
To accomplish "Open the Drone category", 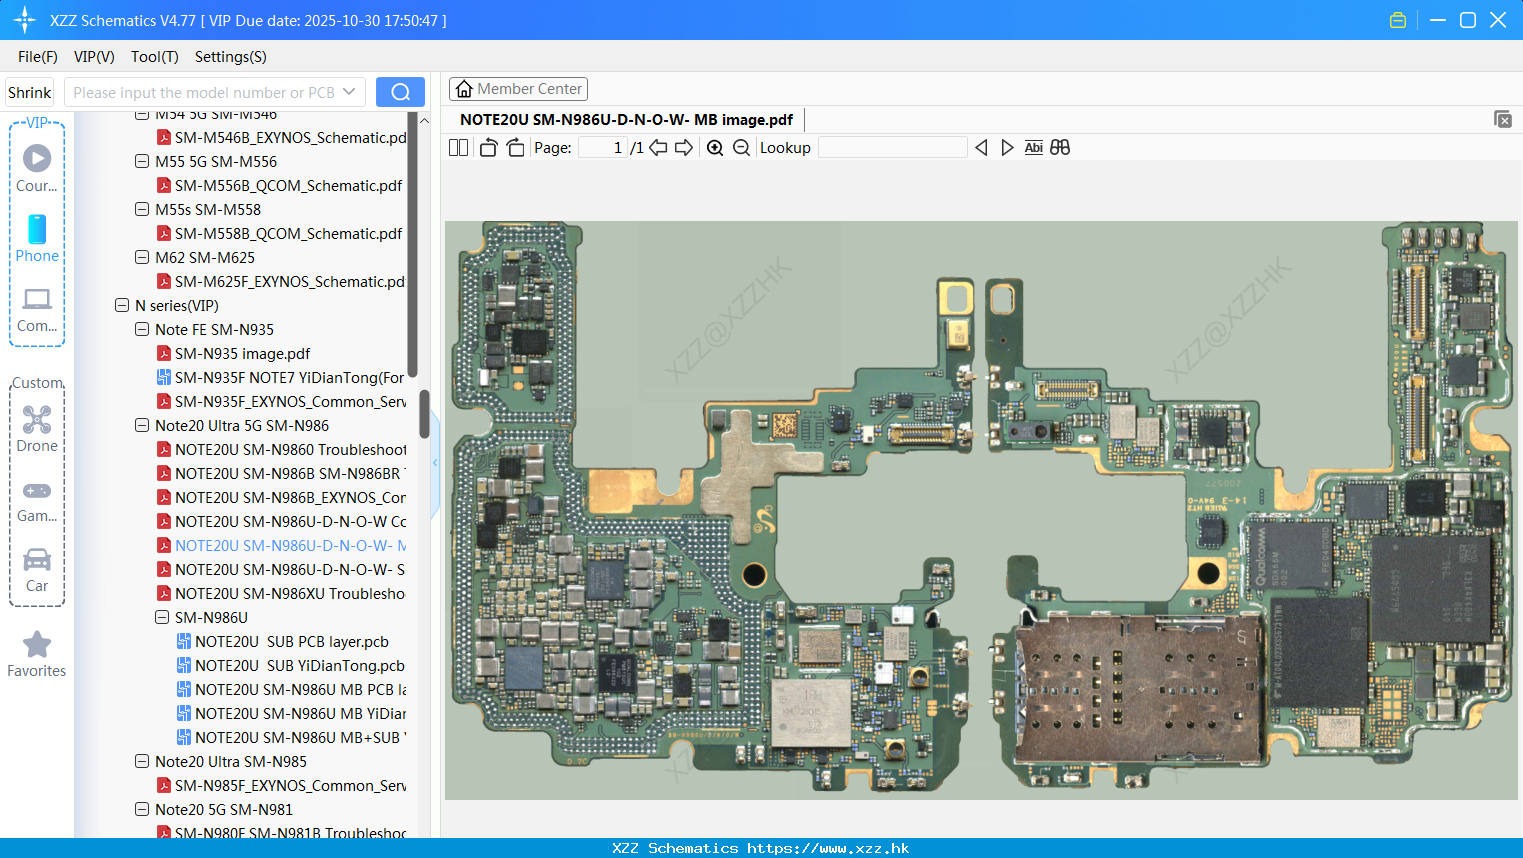I will (x=37, y=429).
